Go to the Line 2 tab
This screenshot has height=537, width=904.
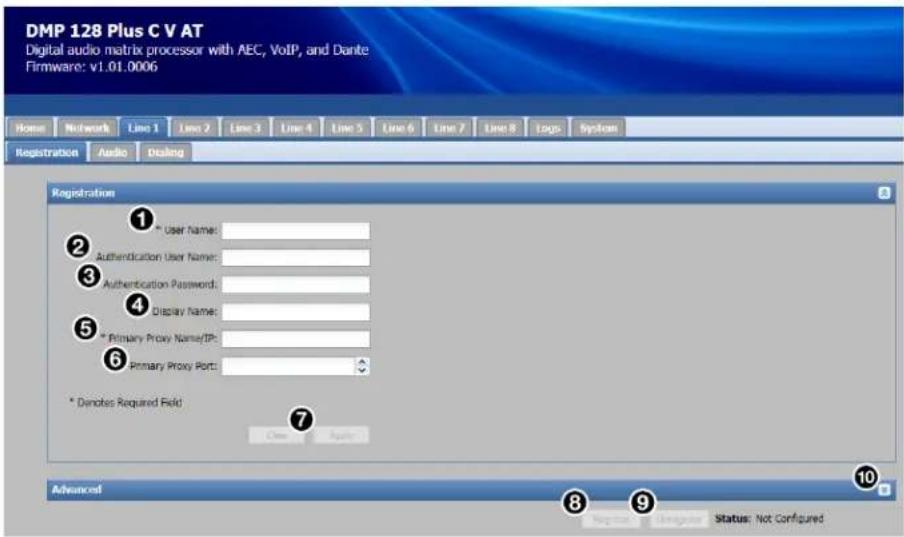click(x=194, y=127)
